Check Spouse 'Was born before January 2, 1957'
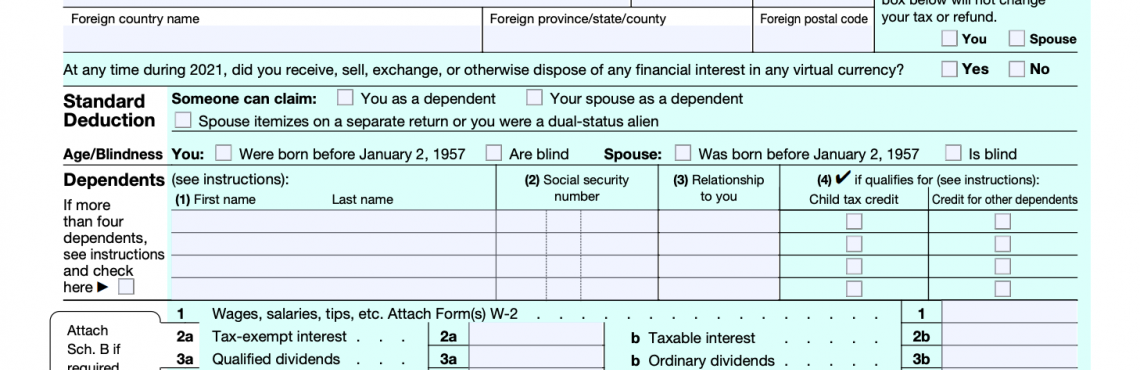1140x370 pixels. 683,153
